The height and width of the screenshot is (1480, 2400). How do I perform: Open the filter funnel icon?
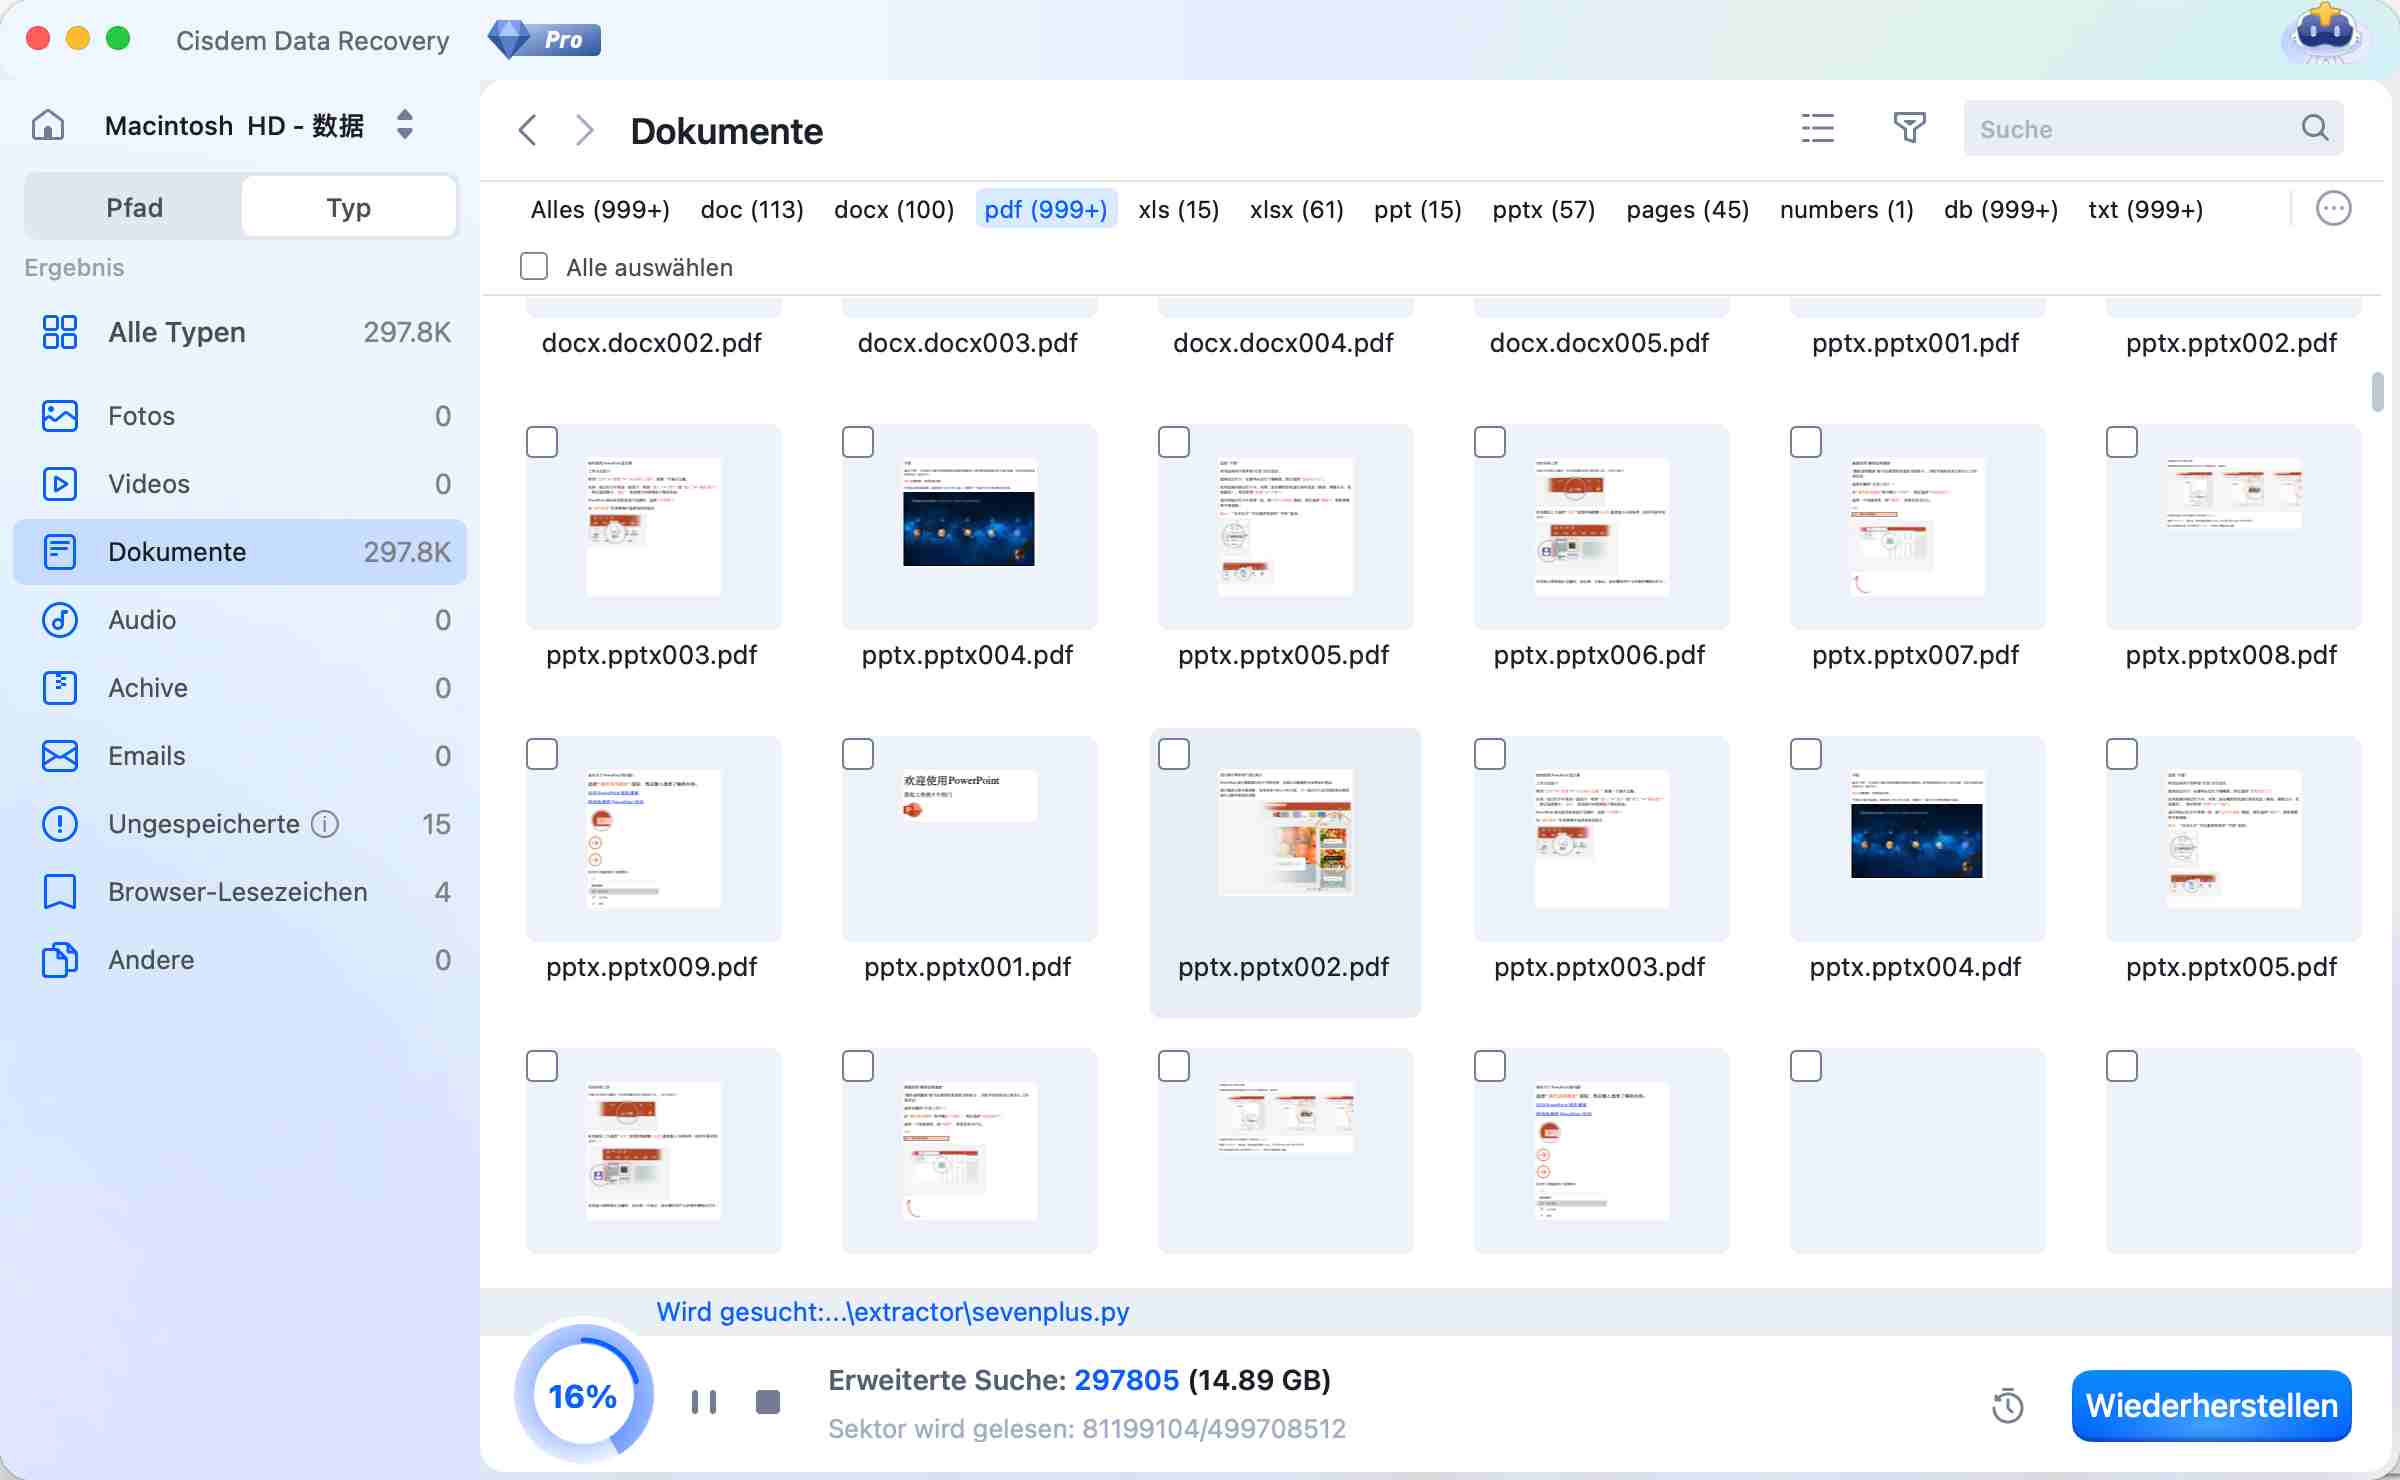(x=1909, y=128)
